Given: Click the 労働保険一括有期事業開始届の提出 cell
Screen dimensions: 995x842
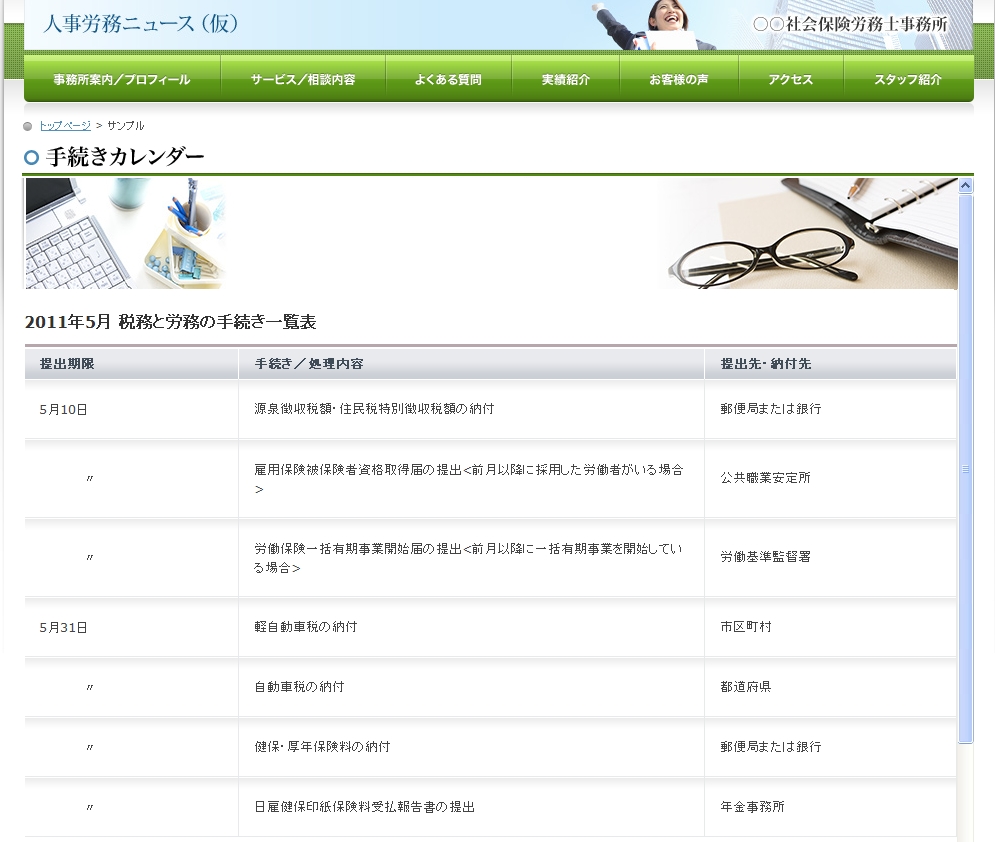Looking at the screenshot, I should click(469, 558).
